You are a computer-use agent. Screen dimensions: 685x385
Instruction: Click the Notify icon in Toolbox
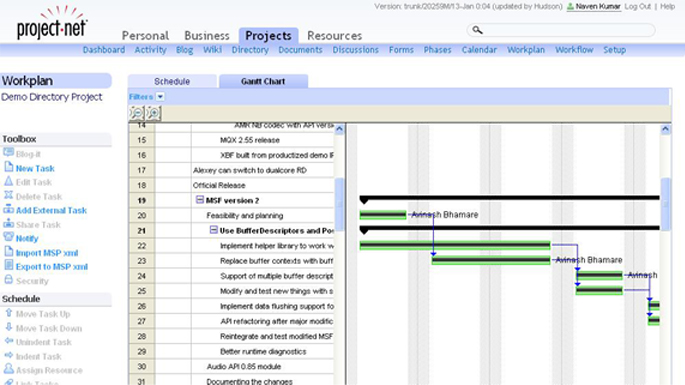[x=8, y=237]
